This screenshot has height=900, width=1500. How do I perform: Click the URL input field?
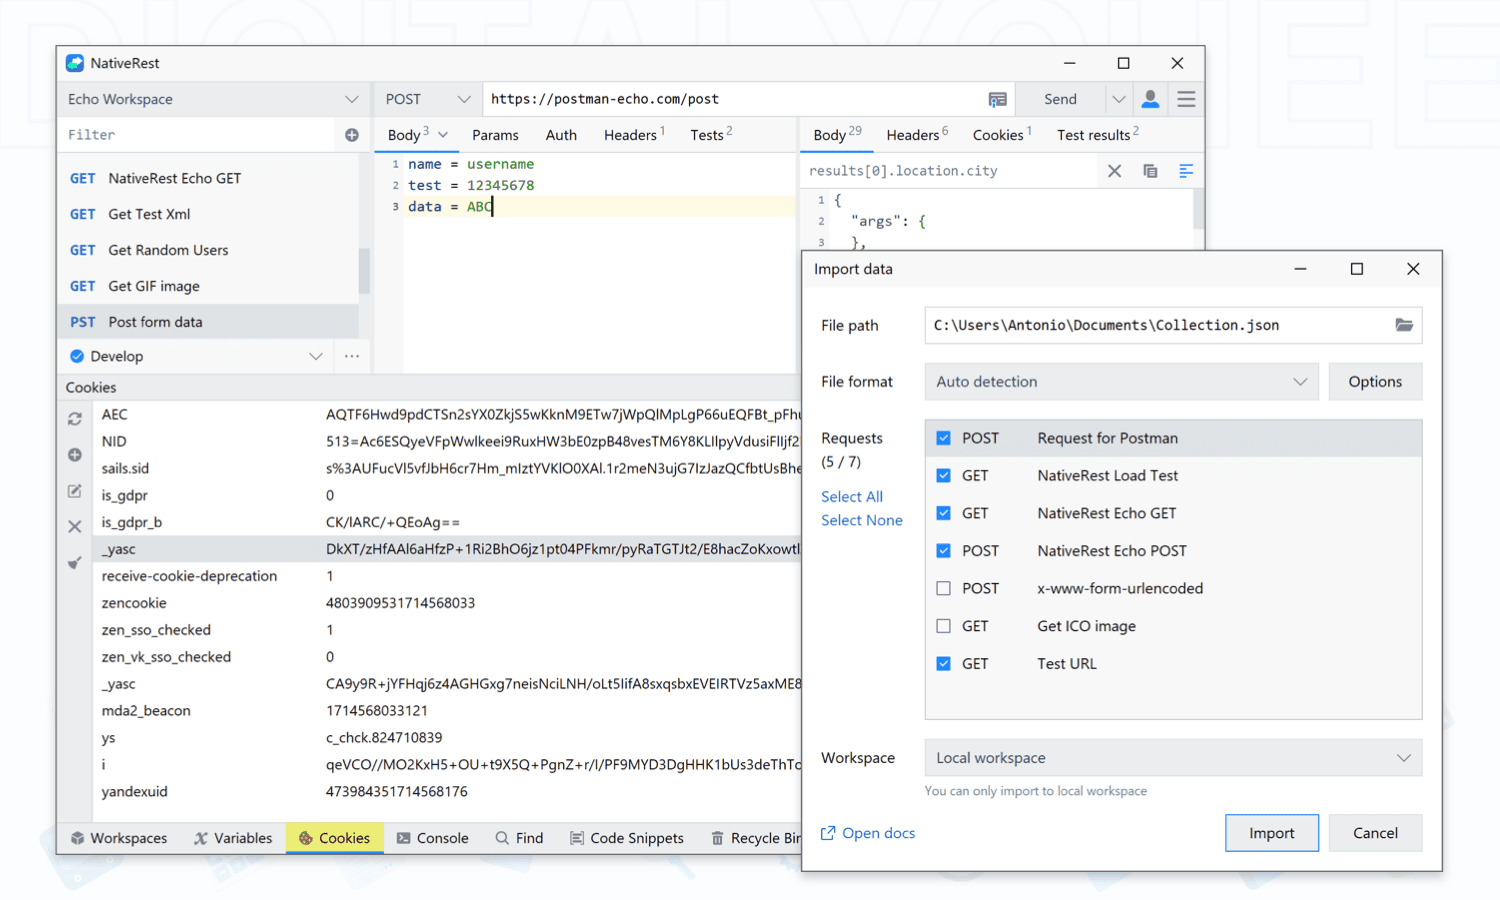[x=730, y=99]
